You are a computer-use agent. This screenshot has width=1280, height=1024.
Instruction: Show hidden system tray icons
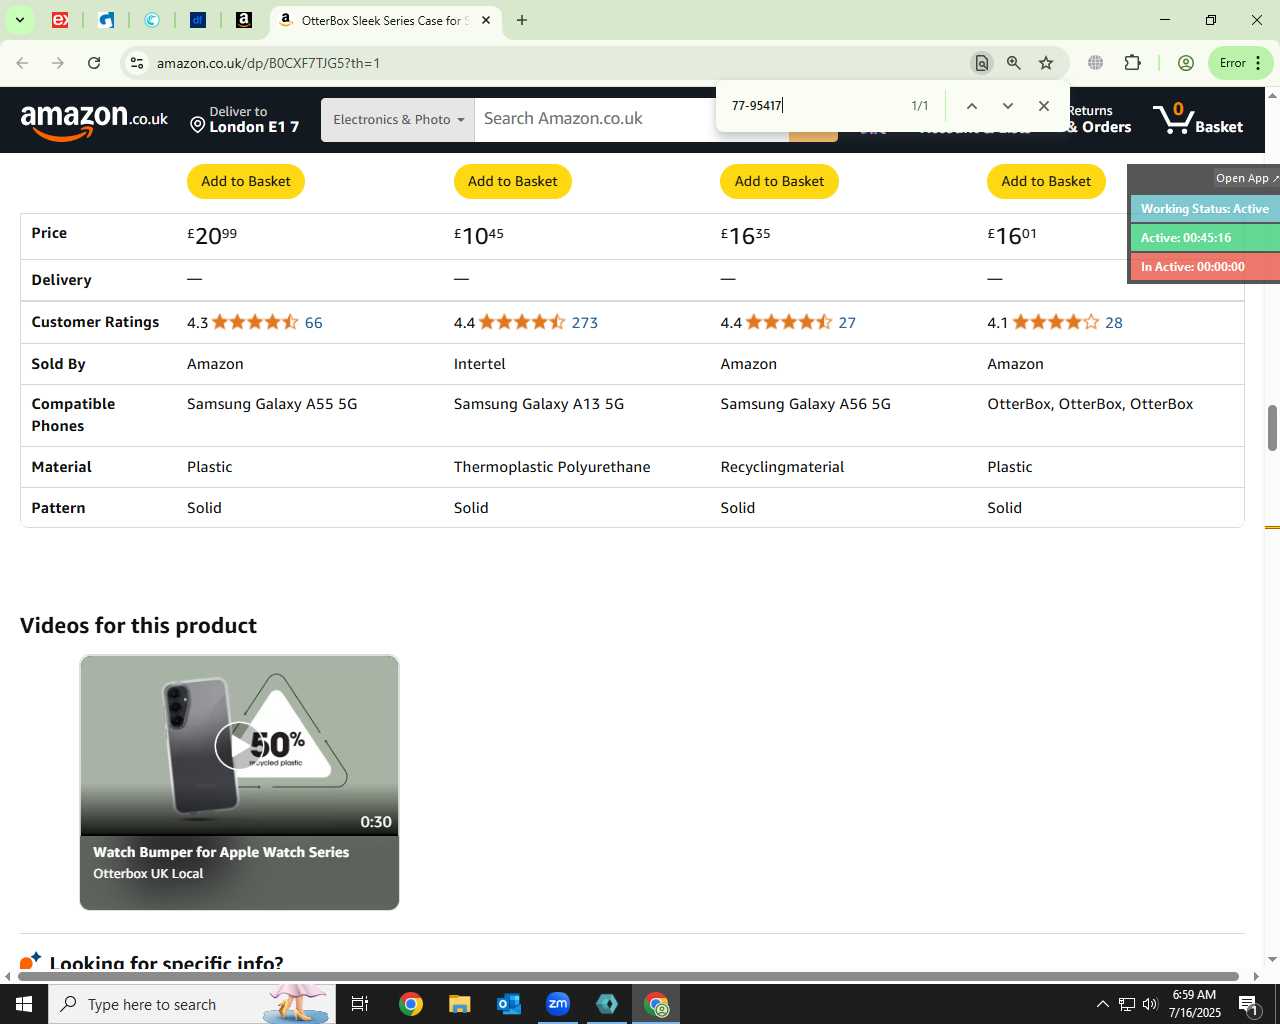[1102, 1004]
